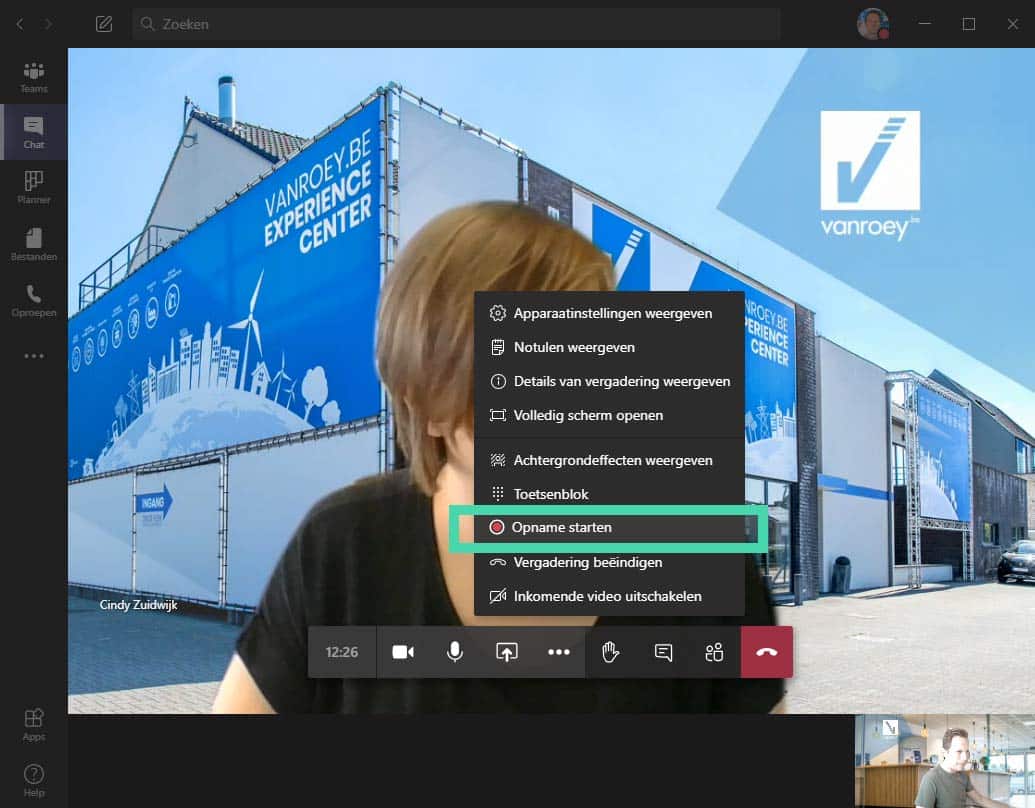Screen dimensions: 1035x808
Task: Raise your hand in the meeting
Action: tap(611, 652)
